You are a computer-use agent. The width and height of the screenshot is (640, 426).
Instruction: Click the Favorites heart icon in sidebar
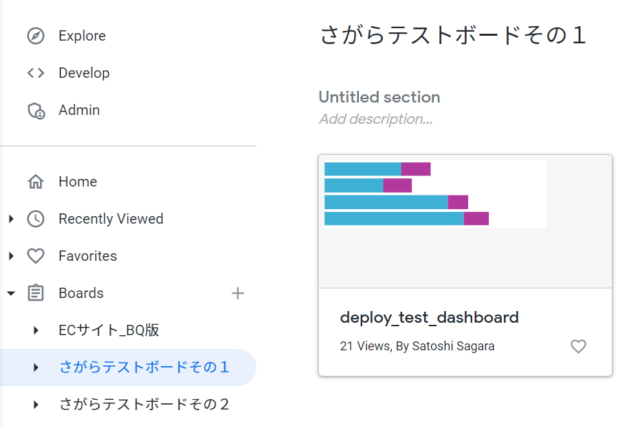click(36, 256)
